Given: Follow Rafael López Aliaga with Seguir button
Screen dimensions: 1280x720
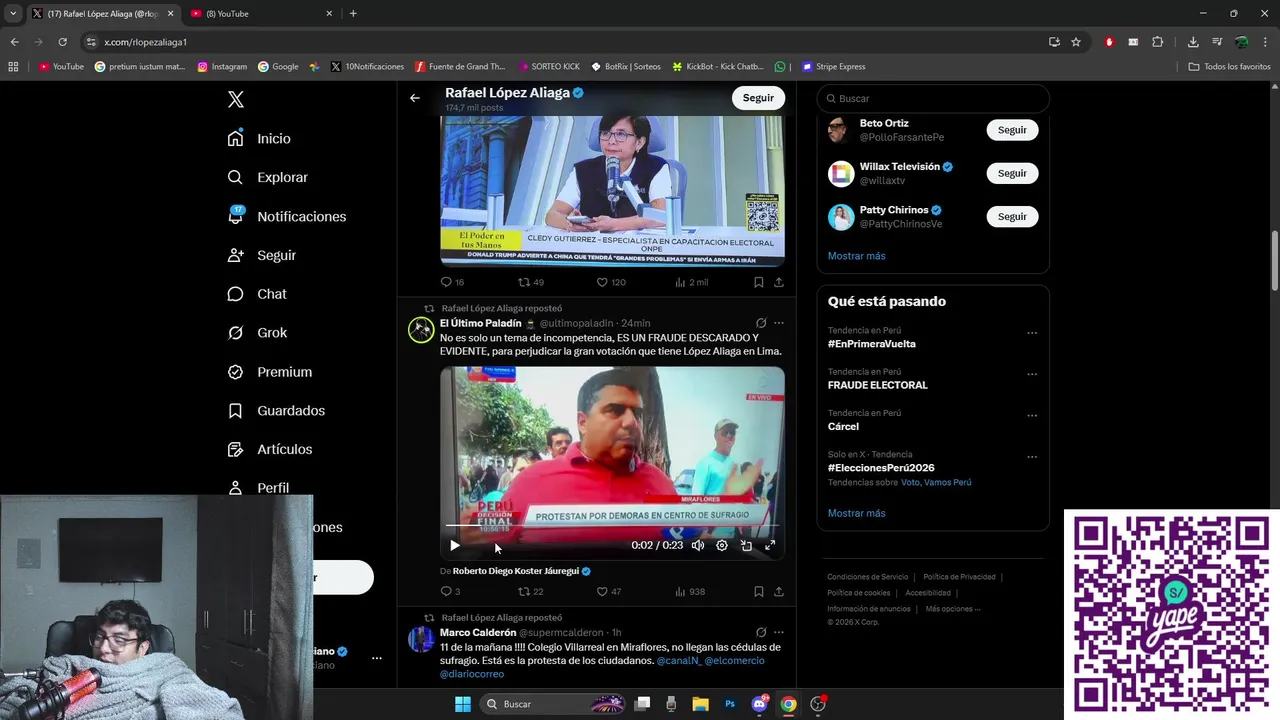Looking at the screenshot, I should click(758, 98).
